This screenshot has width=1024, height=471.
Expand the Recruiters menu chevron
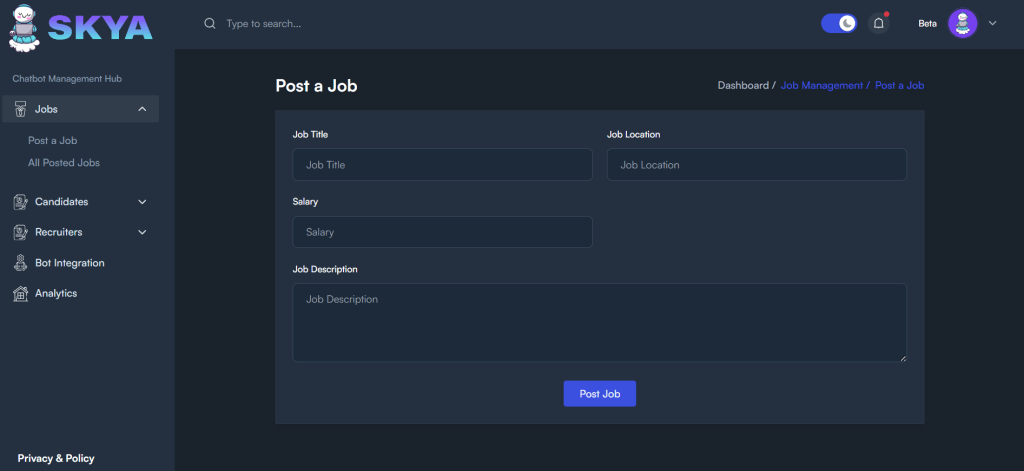coord(142,232)
